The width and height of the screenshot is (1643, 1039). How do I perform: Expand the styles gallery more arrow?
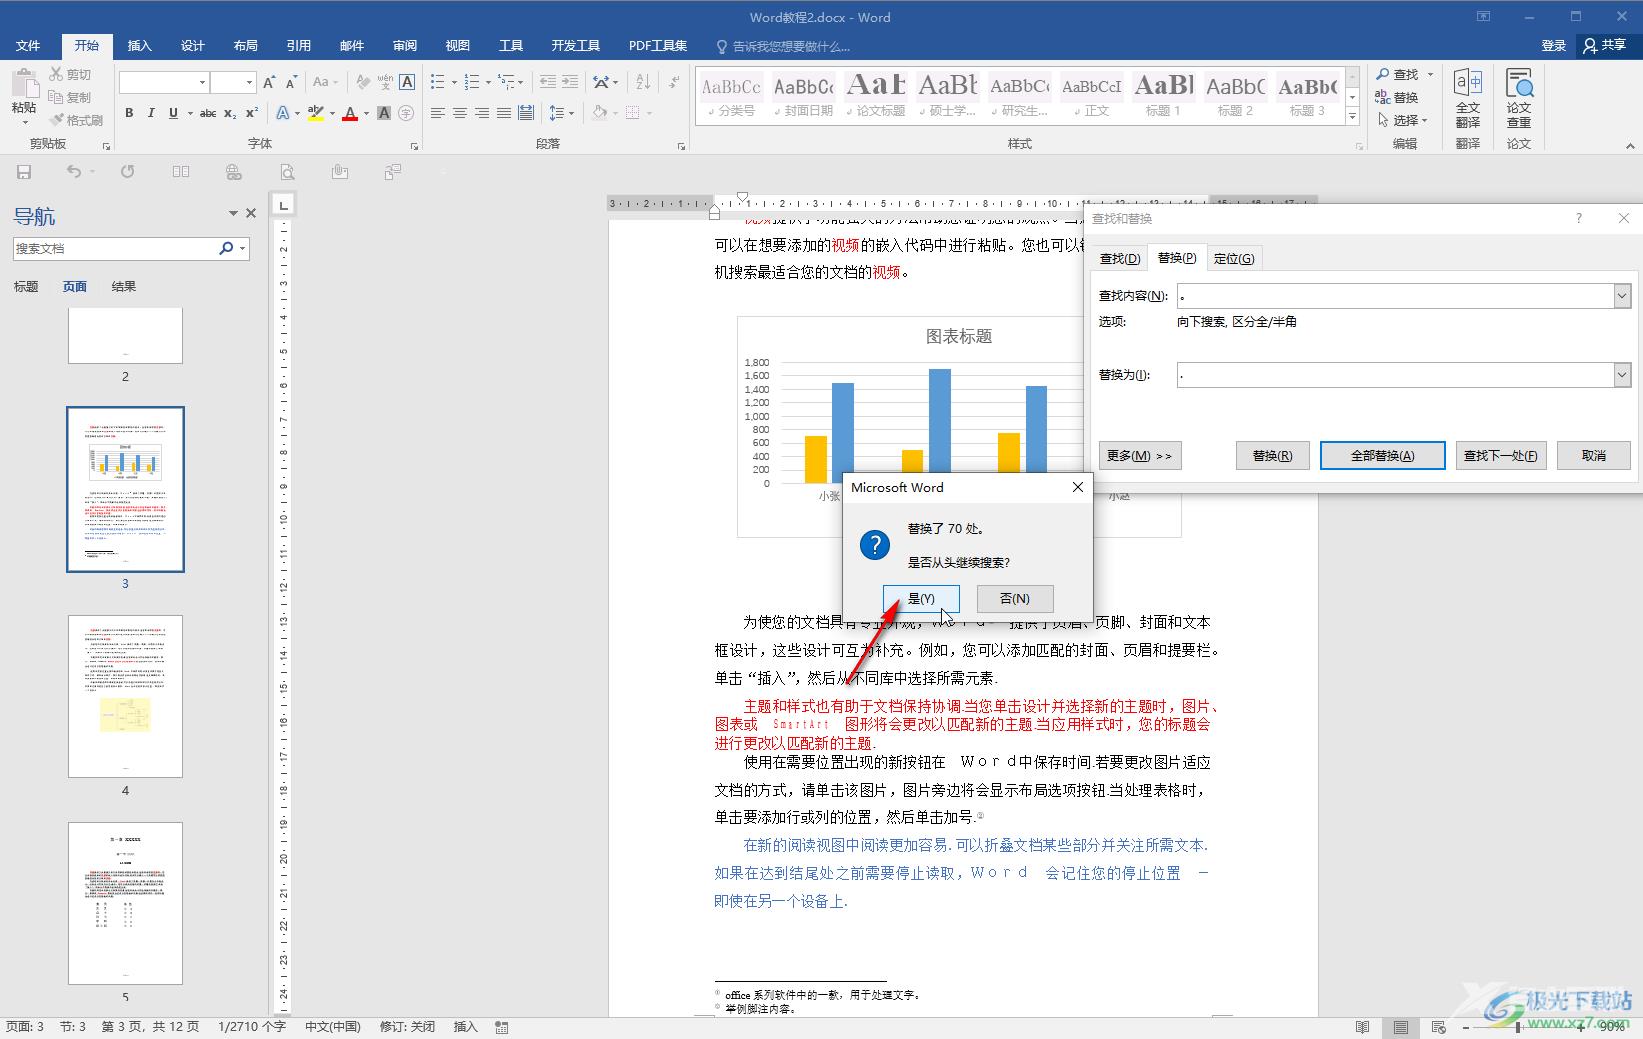pyautogui.click(x=1352, y=117)
